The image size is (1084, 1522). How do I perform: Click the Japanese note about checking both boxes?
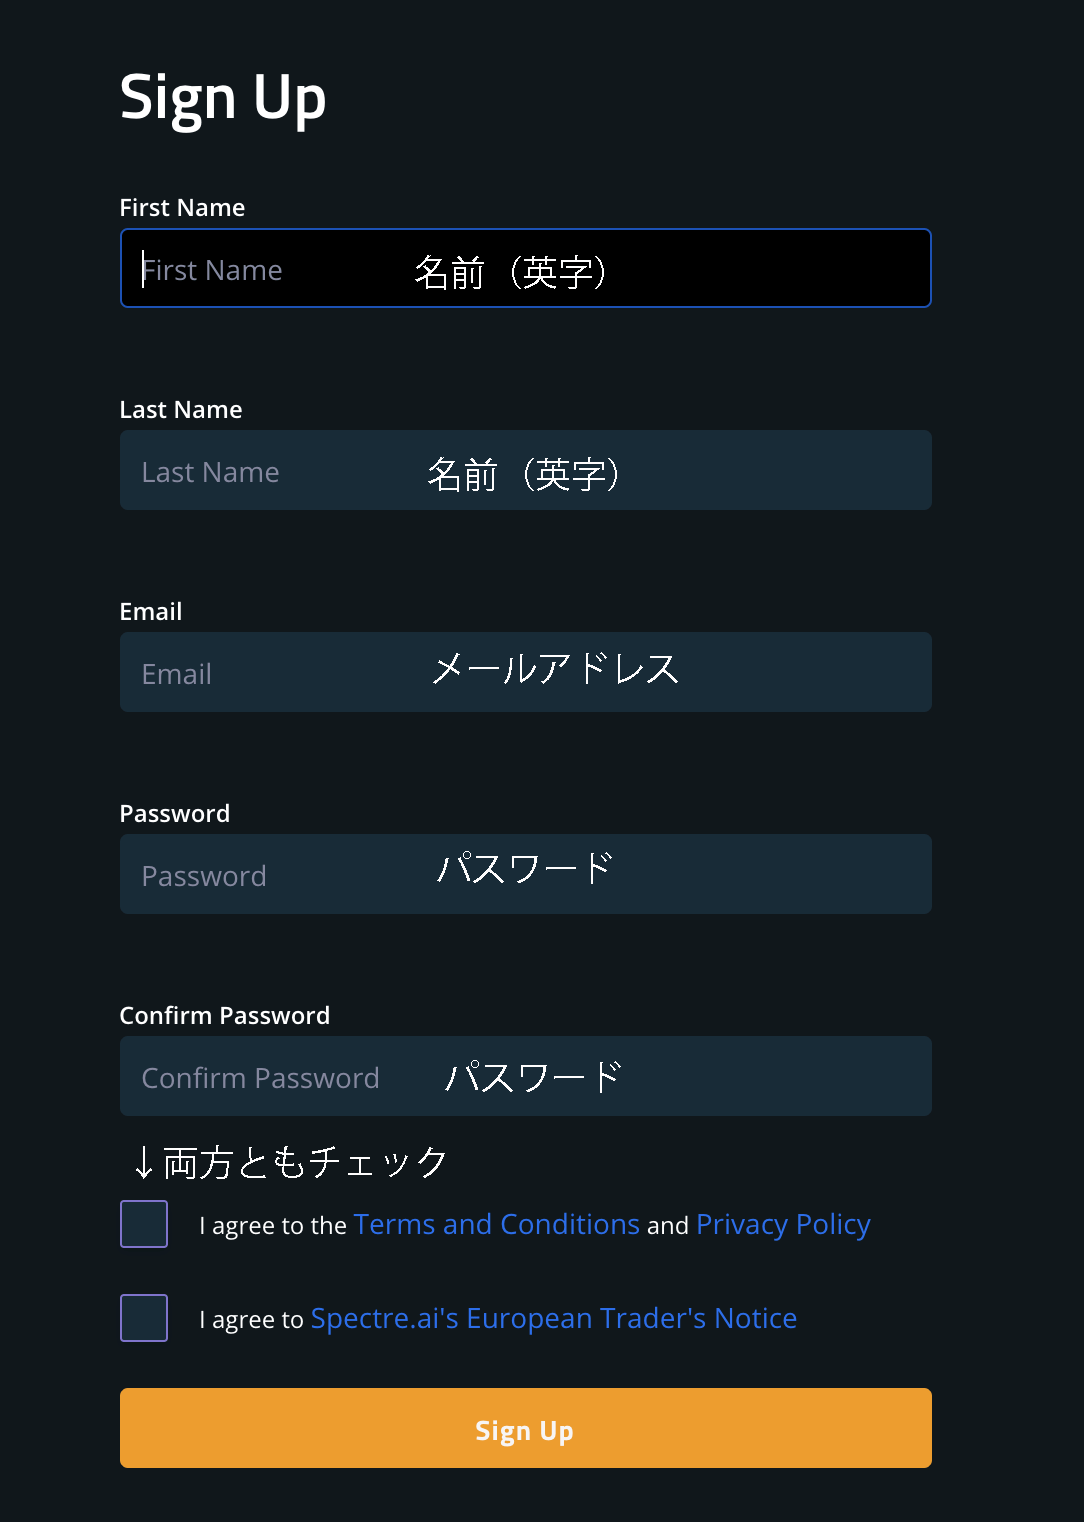[x=288, y=1162]
